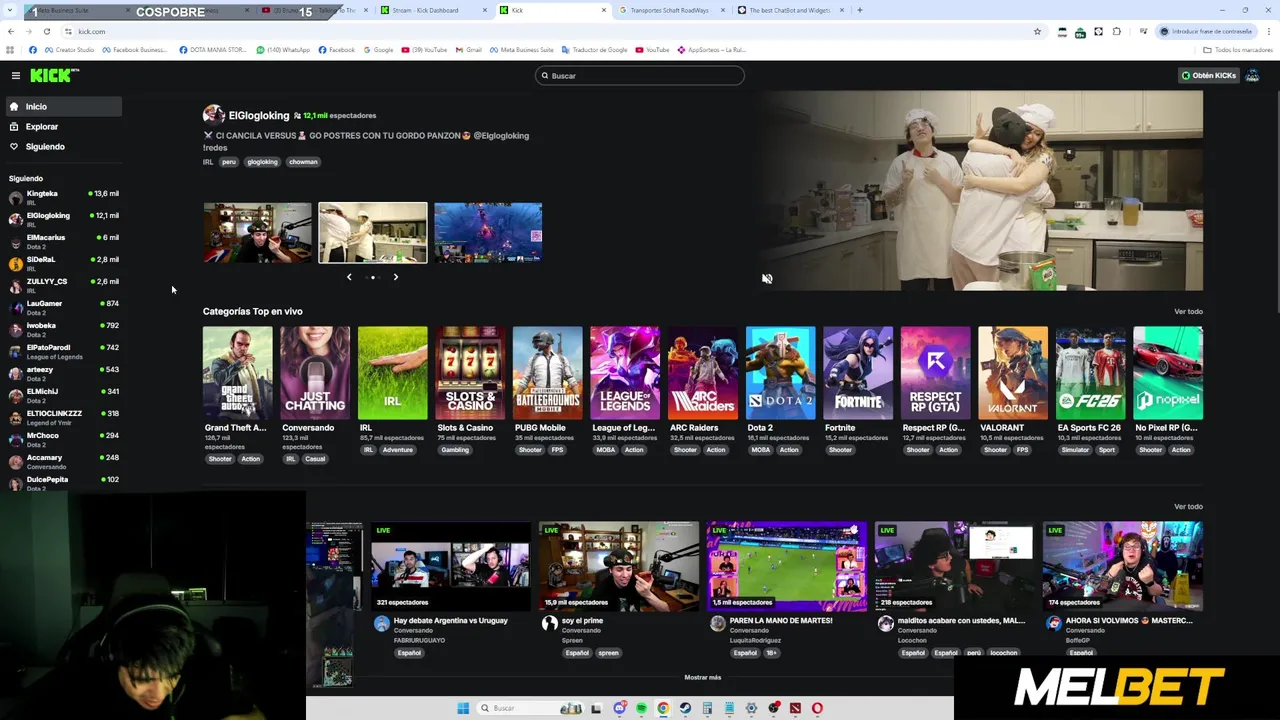Screen dimensions: 1280x720
Task: Open Inicio in the sidebar
Action: pyautogui.click(x=62, y=106)
